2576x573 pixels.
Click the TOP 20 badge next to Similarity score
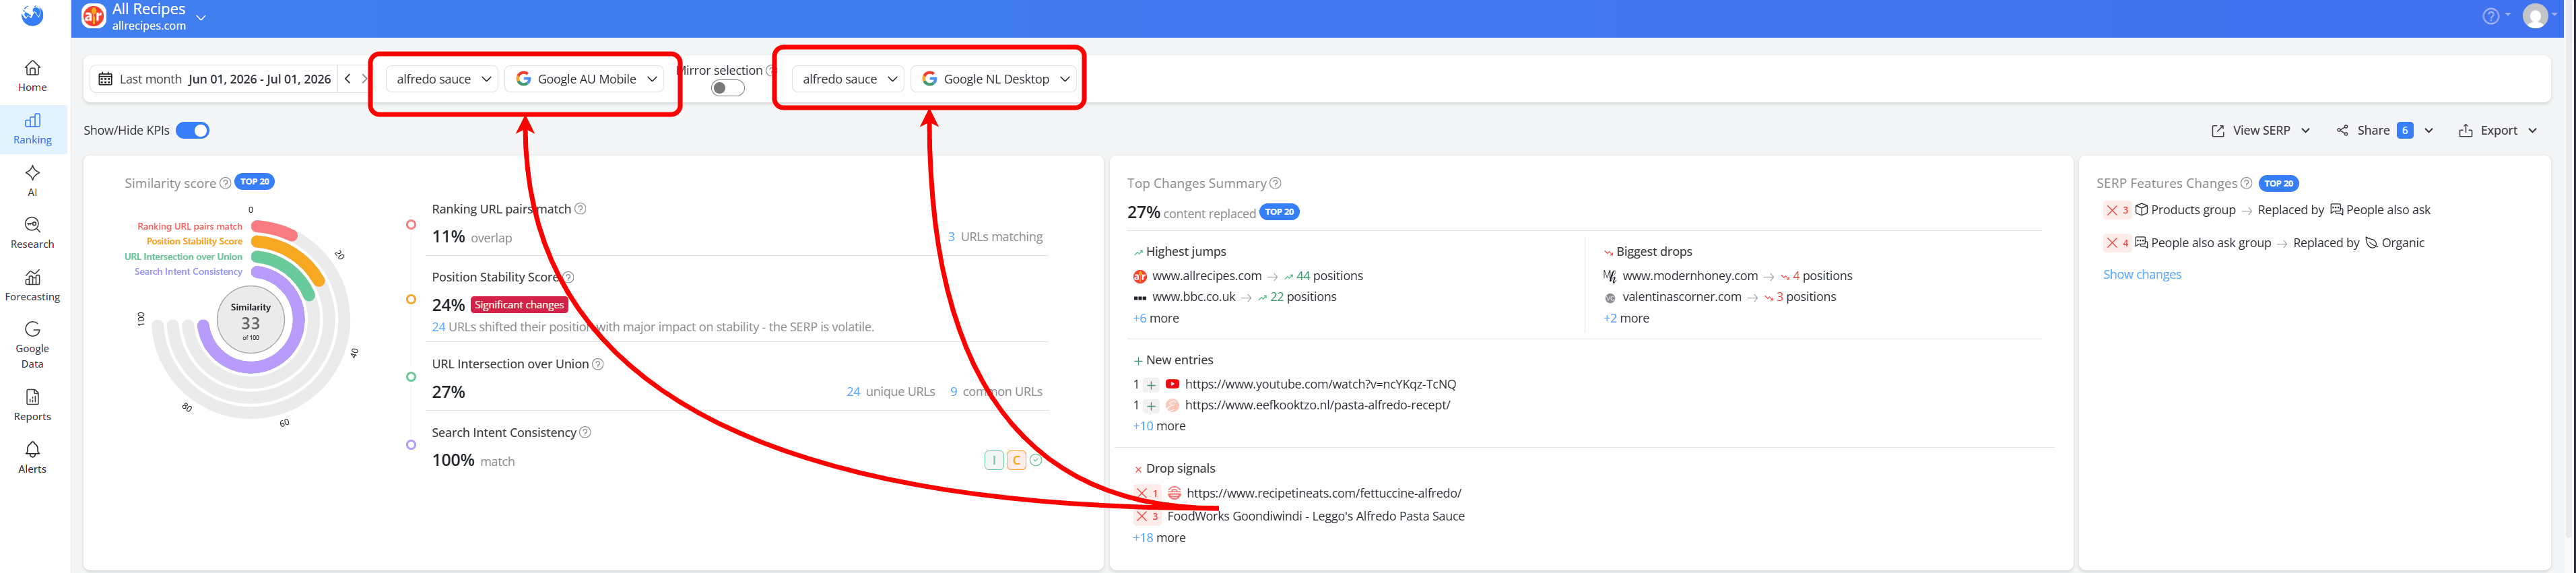[x=255, y=182]
